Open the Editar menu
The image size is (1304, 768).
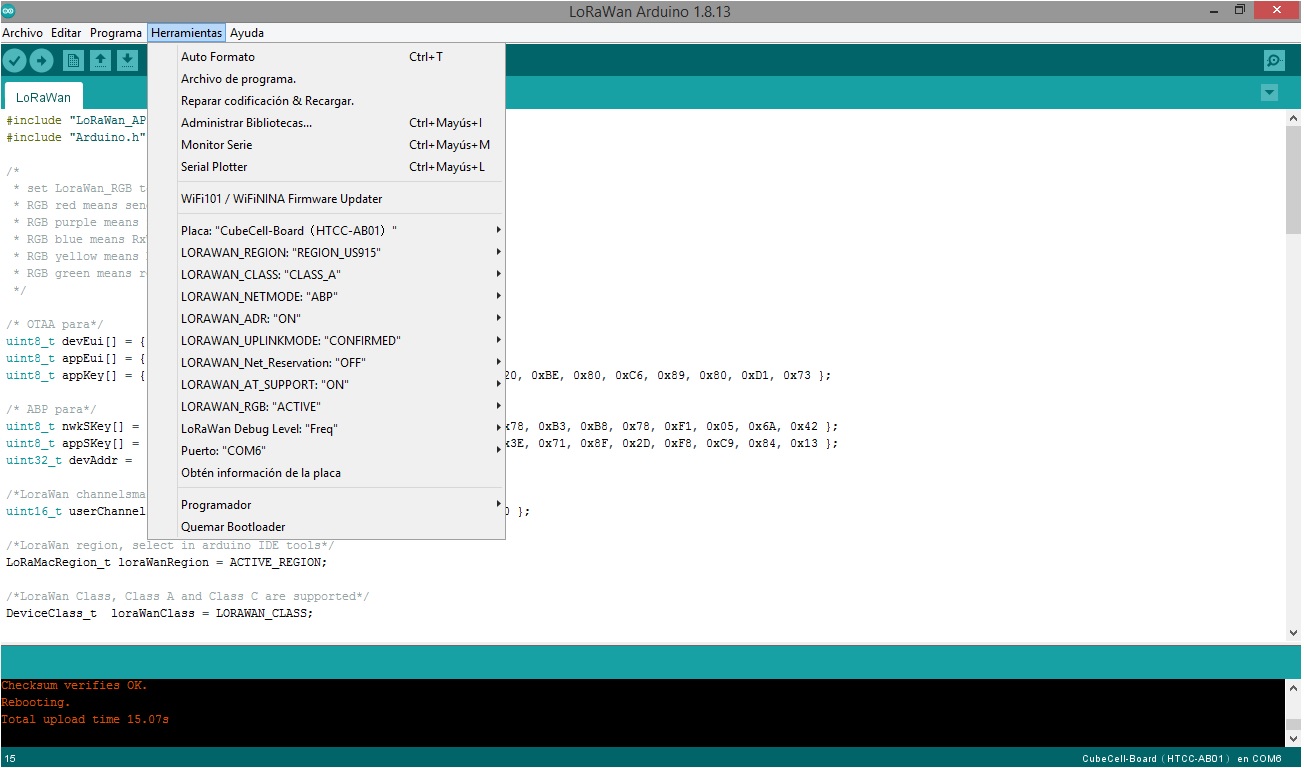click(66, 33)
